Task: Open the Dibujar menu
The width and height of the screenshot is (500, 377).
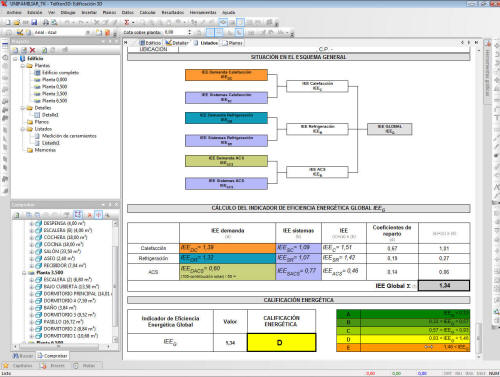Action: coord(68,12)
